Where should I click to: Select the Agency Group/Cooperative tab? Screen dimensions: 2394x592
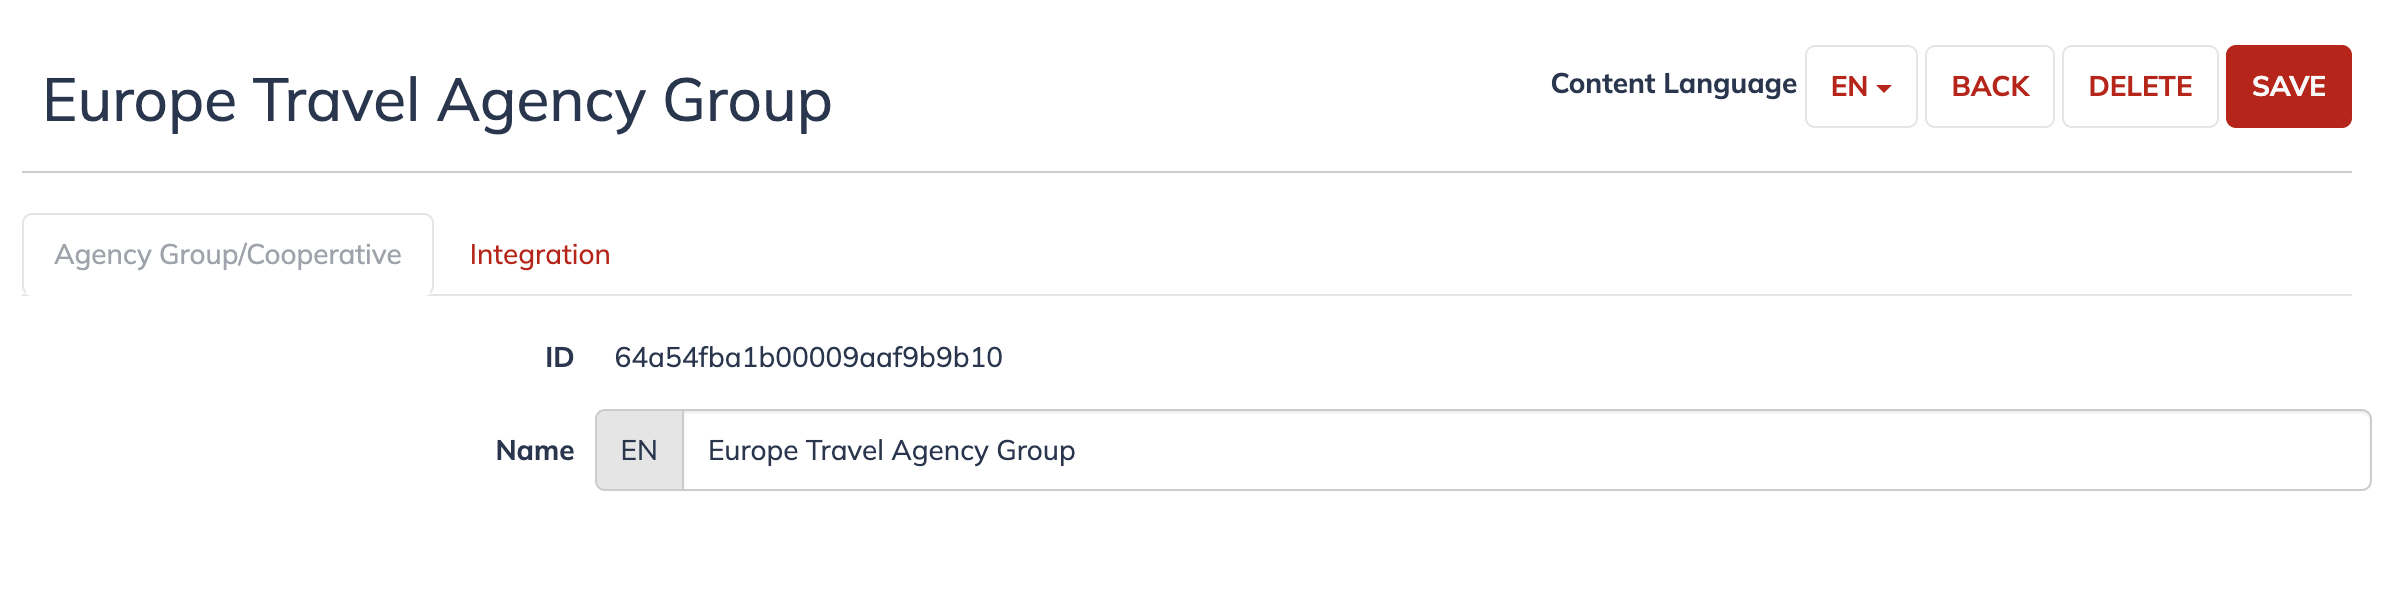point(228,255)
